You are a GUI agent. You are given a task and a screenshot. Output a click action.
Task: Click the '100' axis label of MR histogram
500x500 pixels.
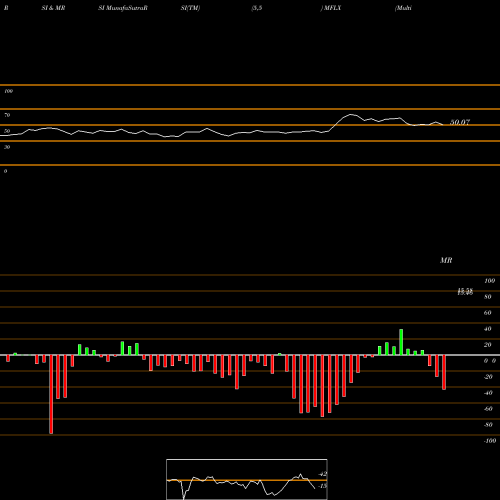pyautogui.click(x=489, y=281)
